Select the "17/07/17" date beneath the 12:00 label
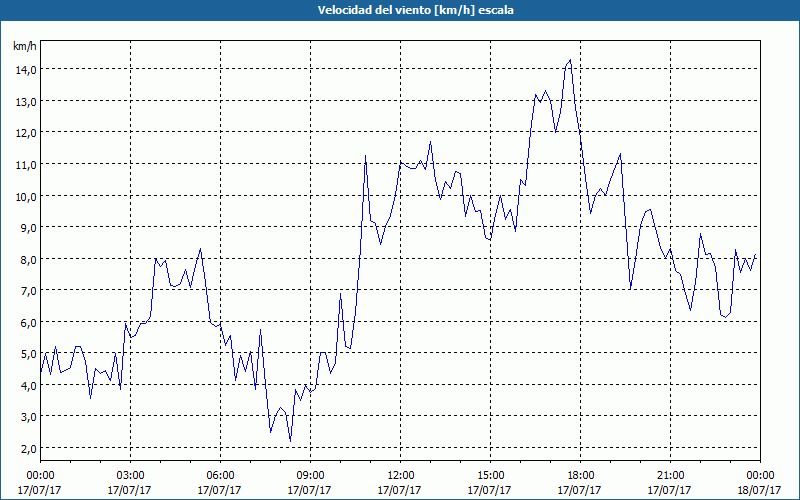Viewport: 800px width, 500px height. [x=399, y=490]
